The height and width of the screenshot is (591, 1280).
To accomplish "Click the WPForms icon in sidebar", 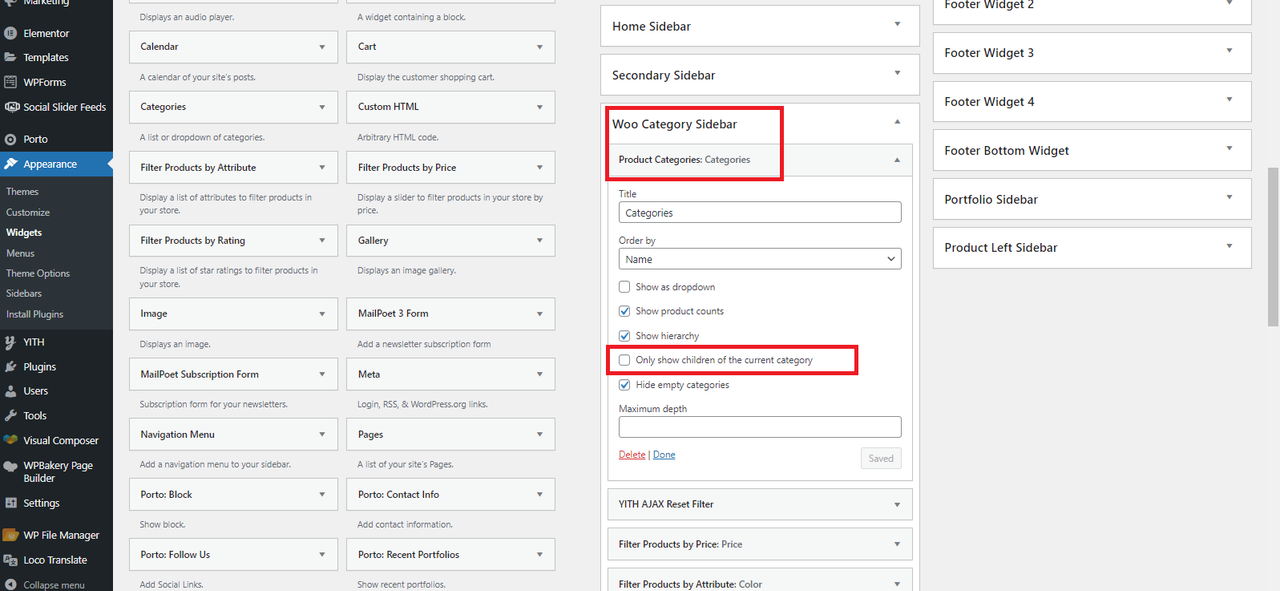I will click(x=11, y=82).
